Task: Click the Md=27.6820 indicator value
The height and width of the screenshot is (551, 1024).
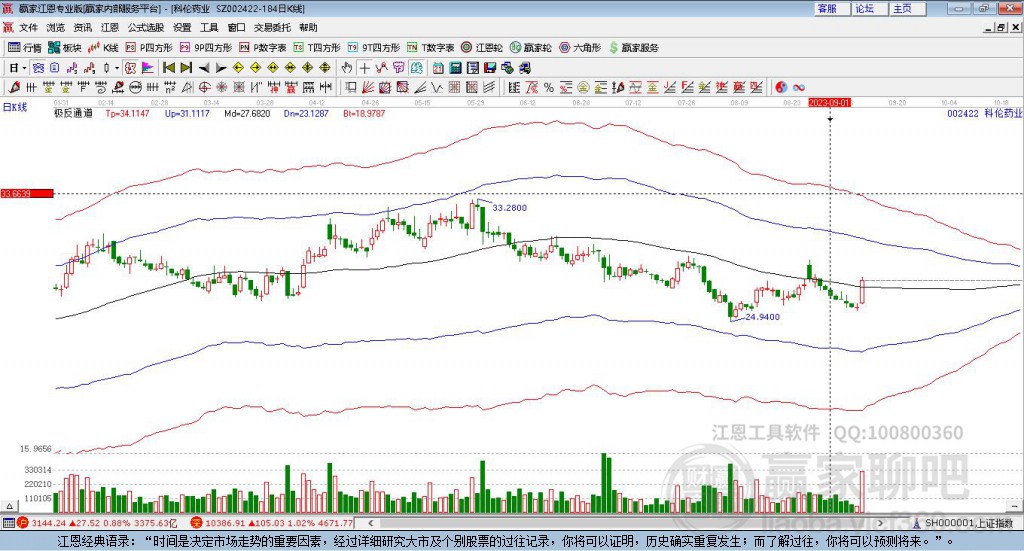Action: [247, 114]
